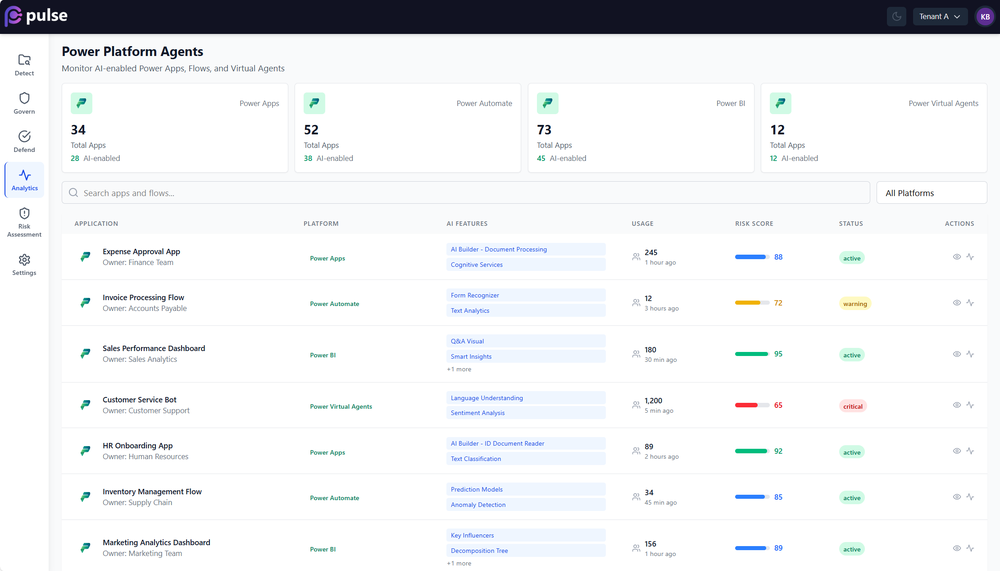Image resolution: width=1000 pixels, height=571 pixels.
Task: Click the Pulse logo
Action: [x=36, y=16]
